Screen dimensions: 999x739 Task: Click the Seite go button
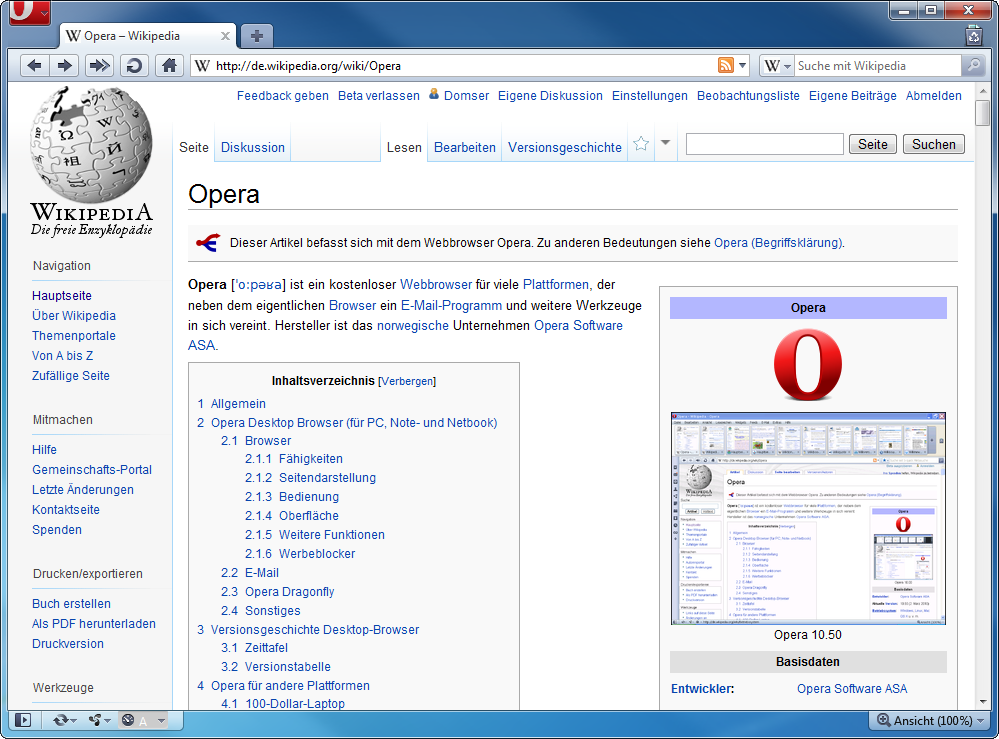point(873,144)
